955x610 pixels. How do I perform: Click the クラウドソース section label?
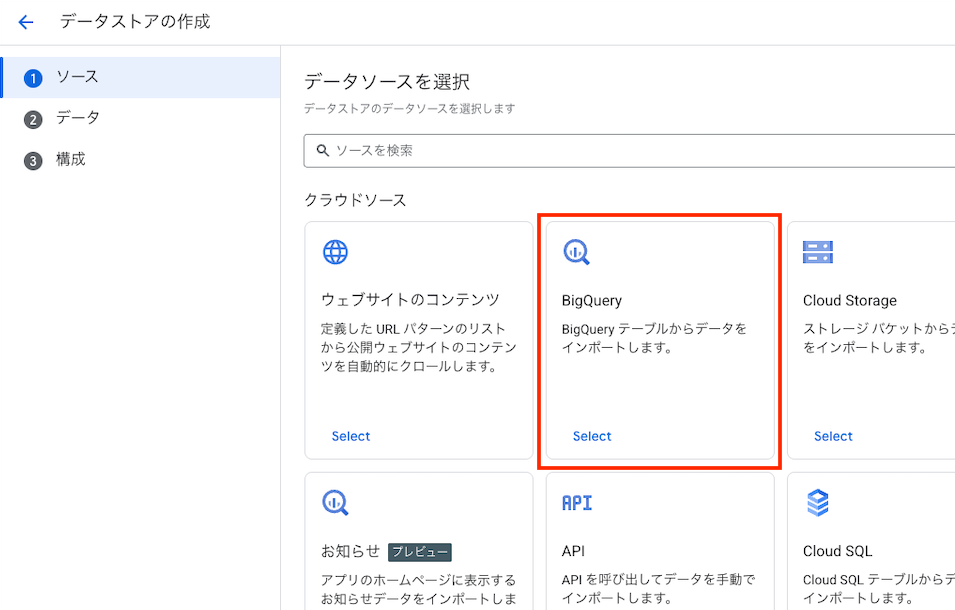(355, 200)
